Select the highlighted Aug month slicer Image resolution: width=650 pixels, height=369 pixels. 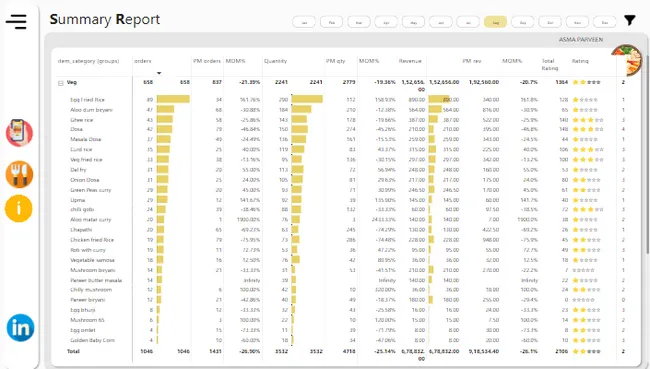(x=495, y=22)
